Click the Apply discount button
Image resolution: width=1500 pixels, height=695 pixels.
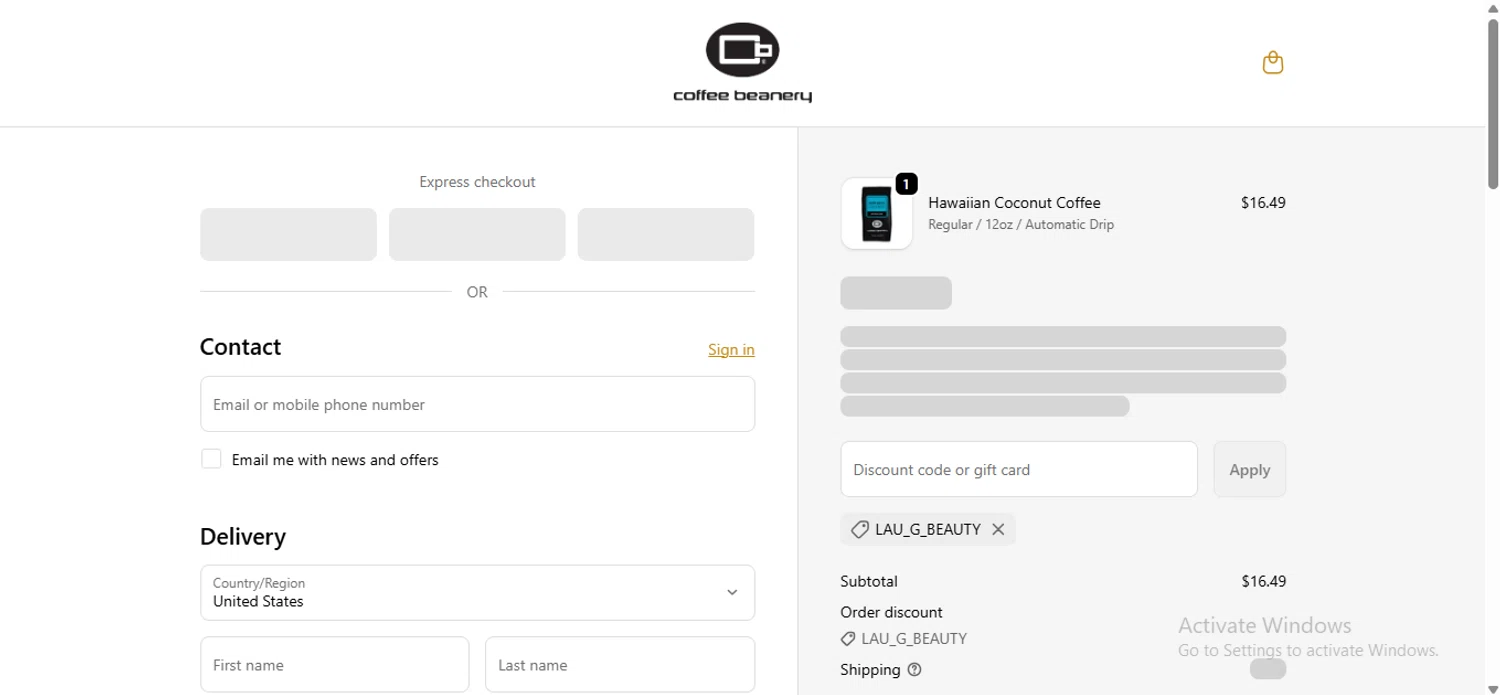pos(1249,470)
